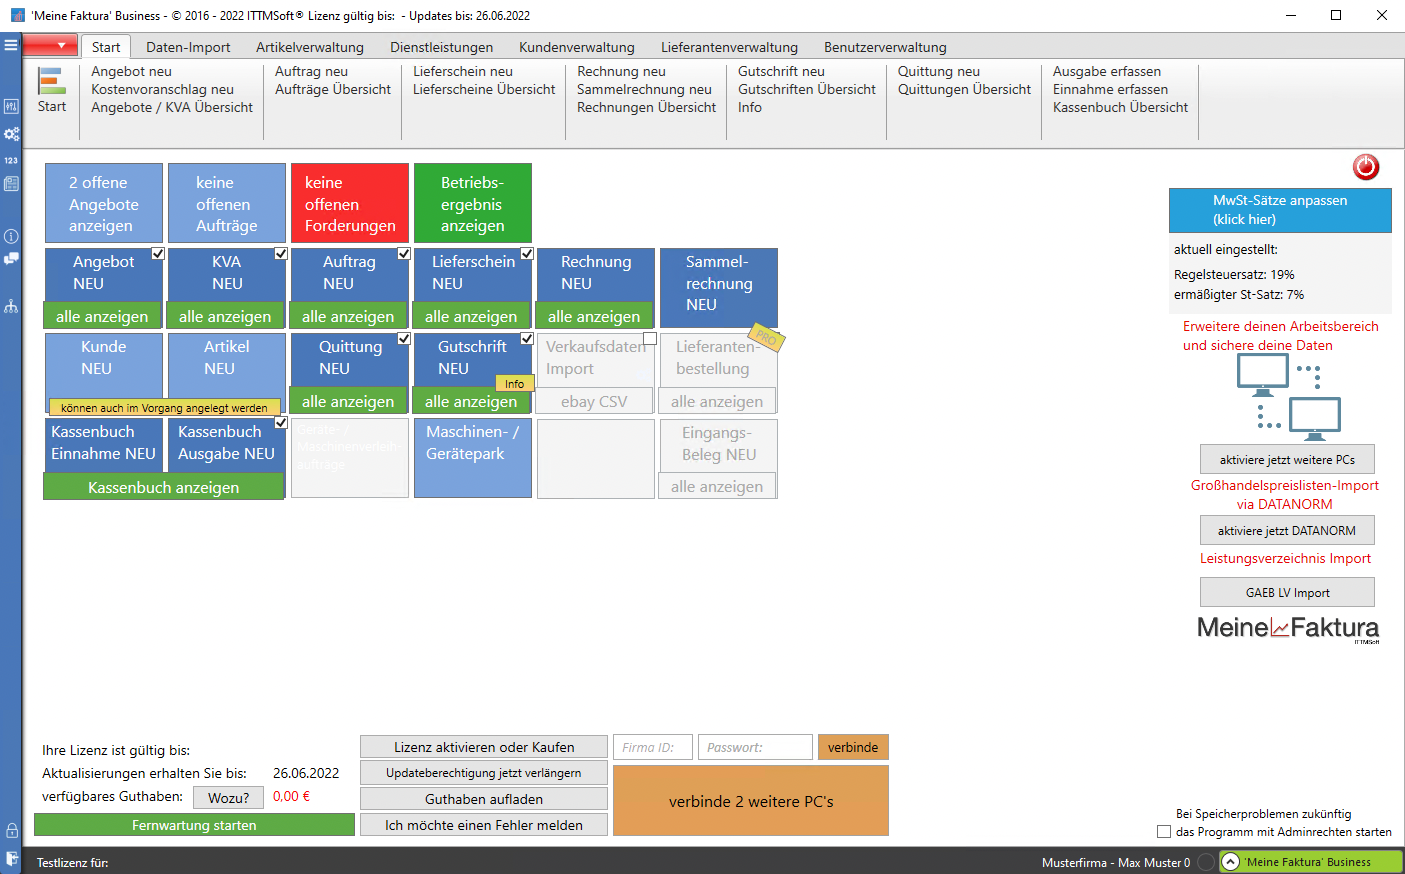The height and width of the screenshot is (874, 1405).
Task: Toggle the checkbox on Angebot NEU tile
Action: coord(158,254)
